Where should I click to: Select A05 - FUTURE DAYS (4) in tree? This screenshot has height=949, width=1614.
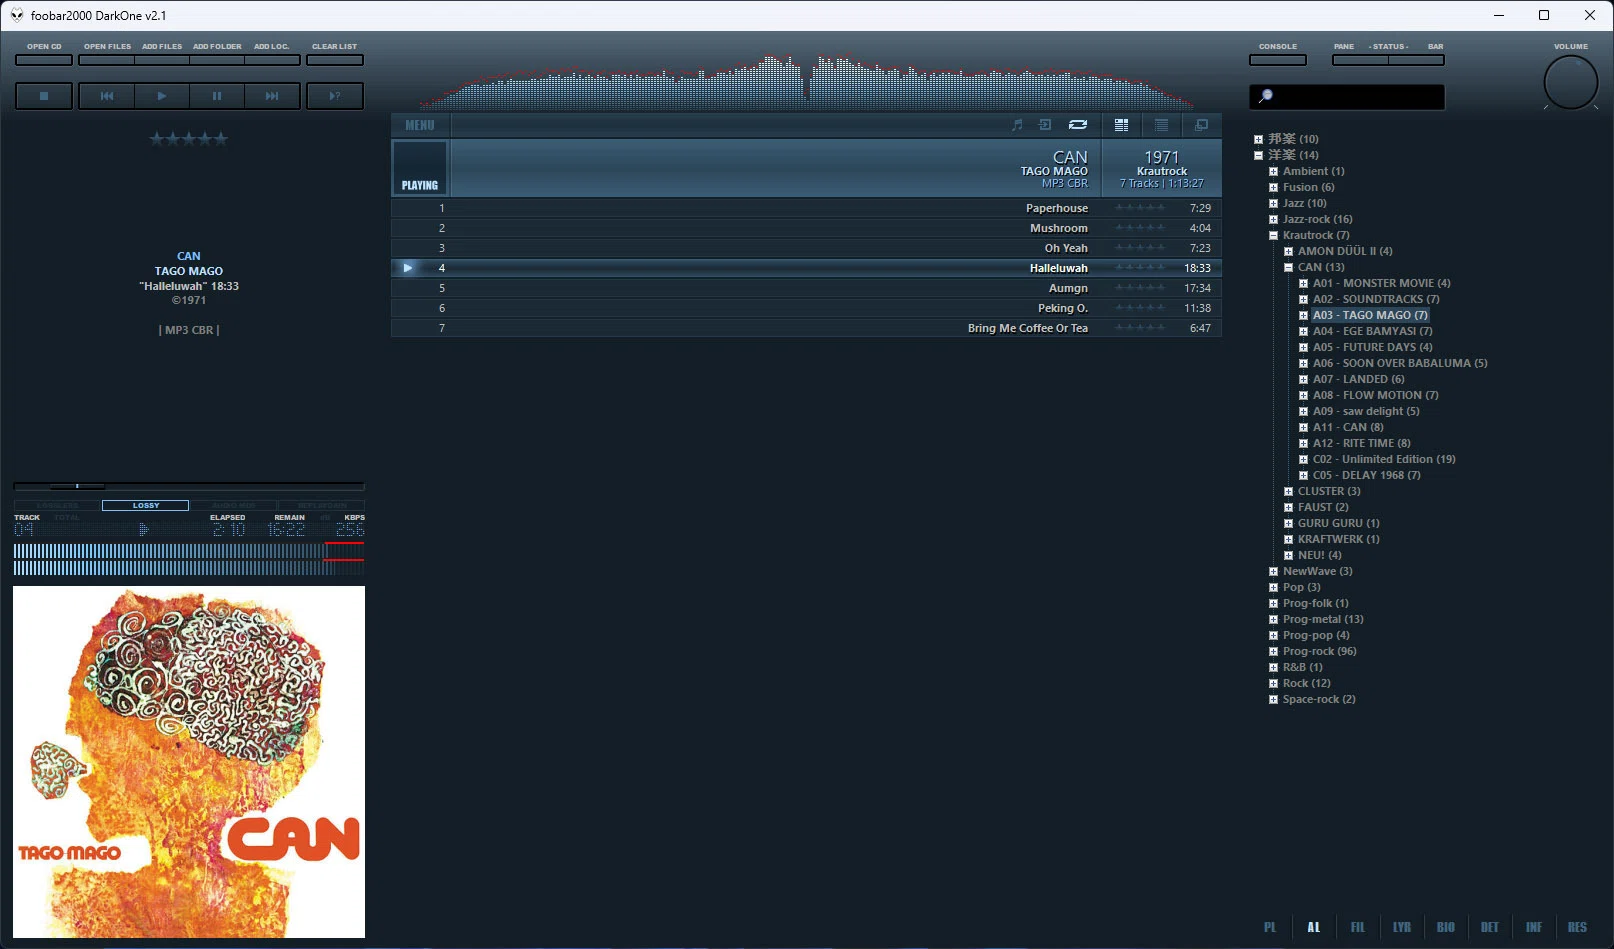(1372, 347)
